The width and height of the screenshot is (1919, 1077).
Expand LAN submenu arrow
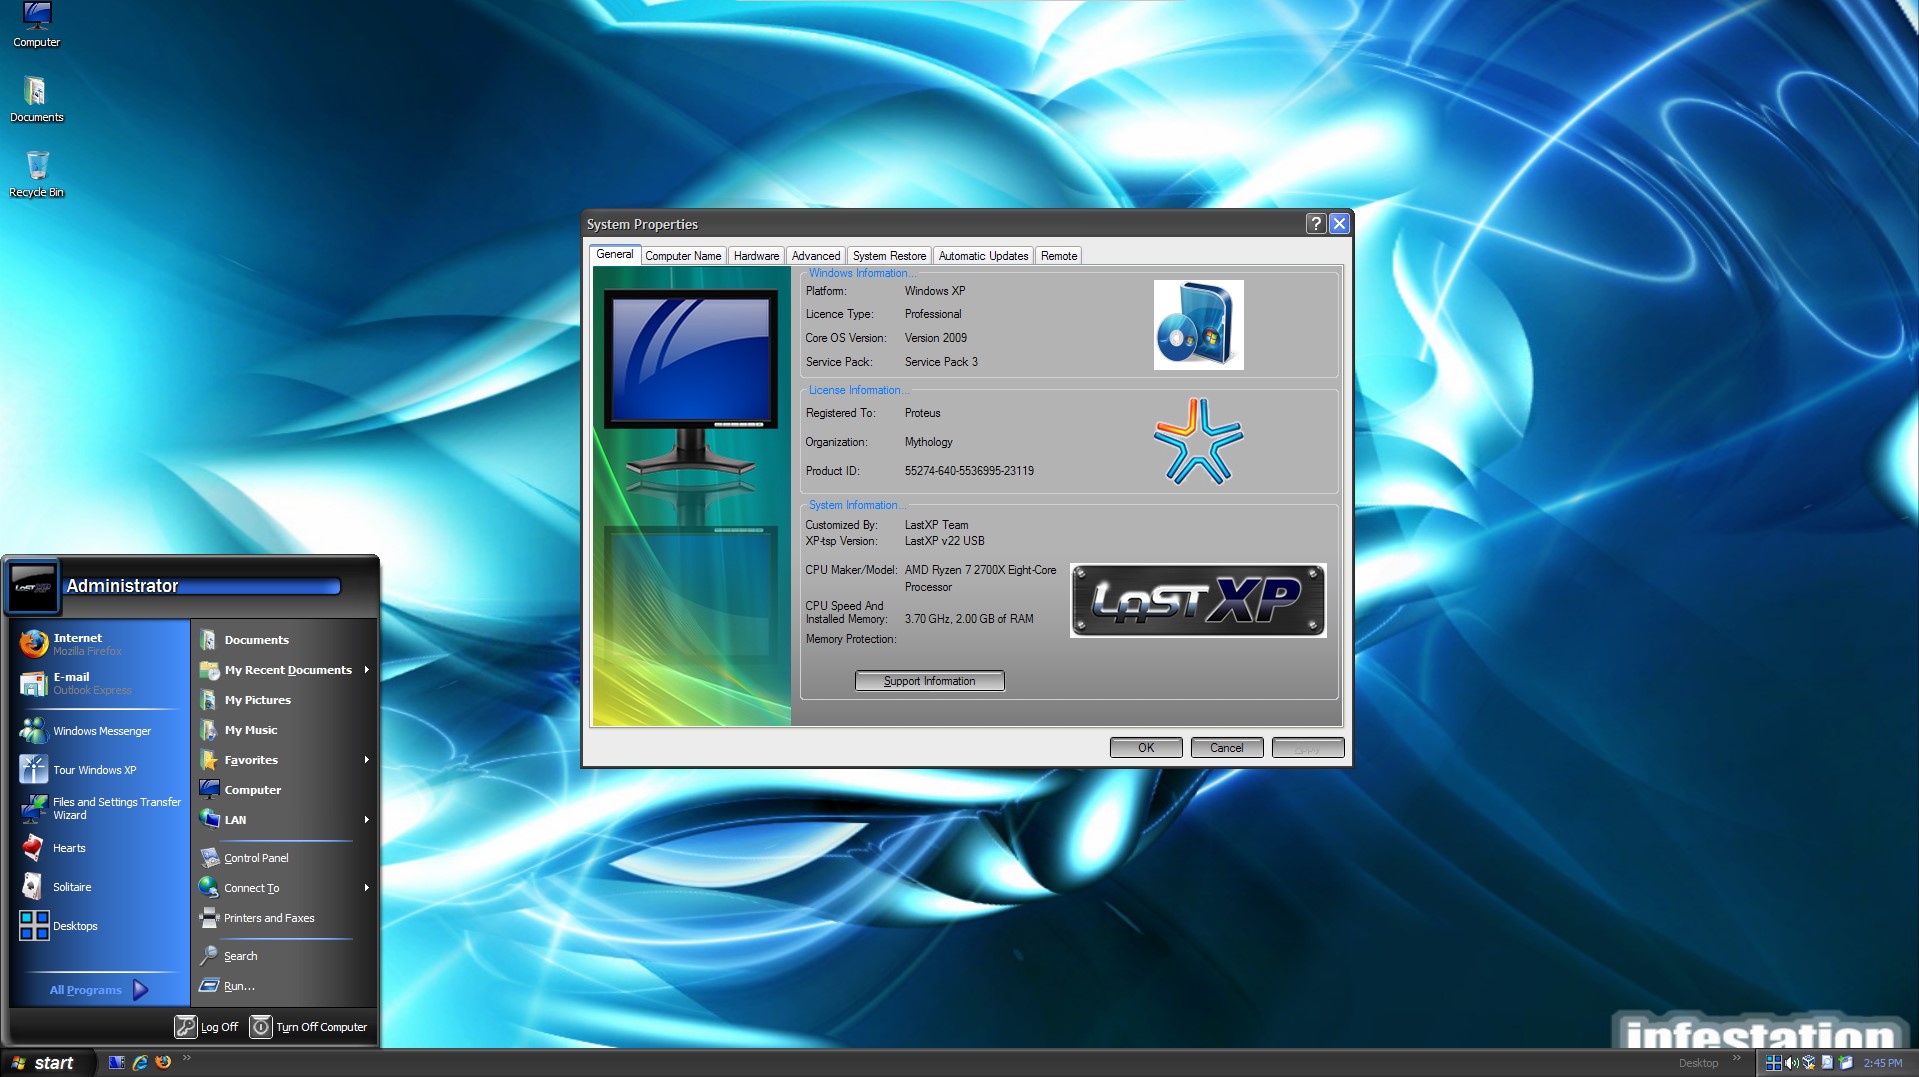(367, 820)
